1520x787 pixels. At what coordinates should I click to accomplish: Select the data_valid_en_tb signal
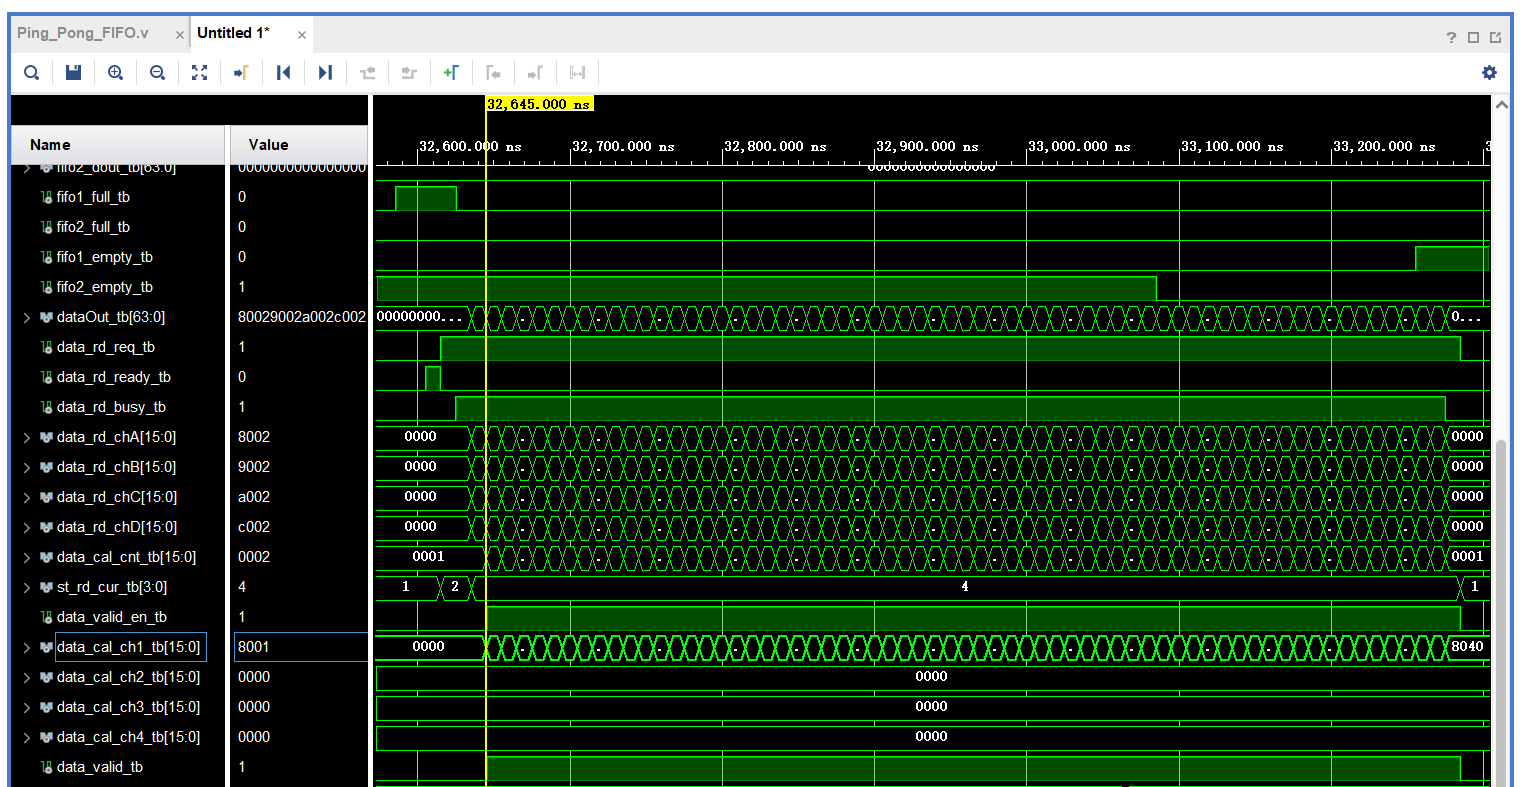click(112, 617)
